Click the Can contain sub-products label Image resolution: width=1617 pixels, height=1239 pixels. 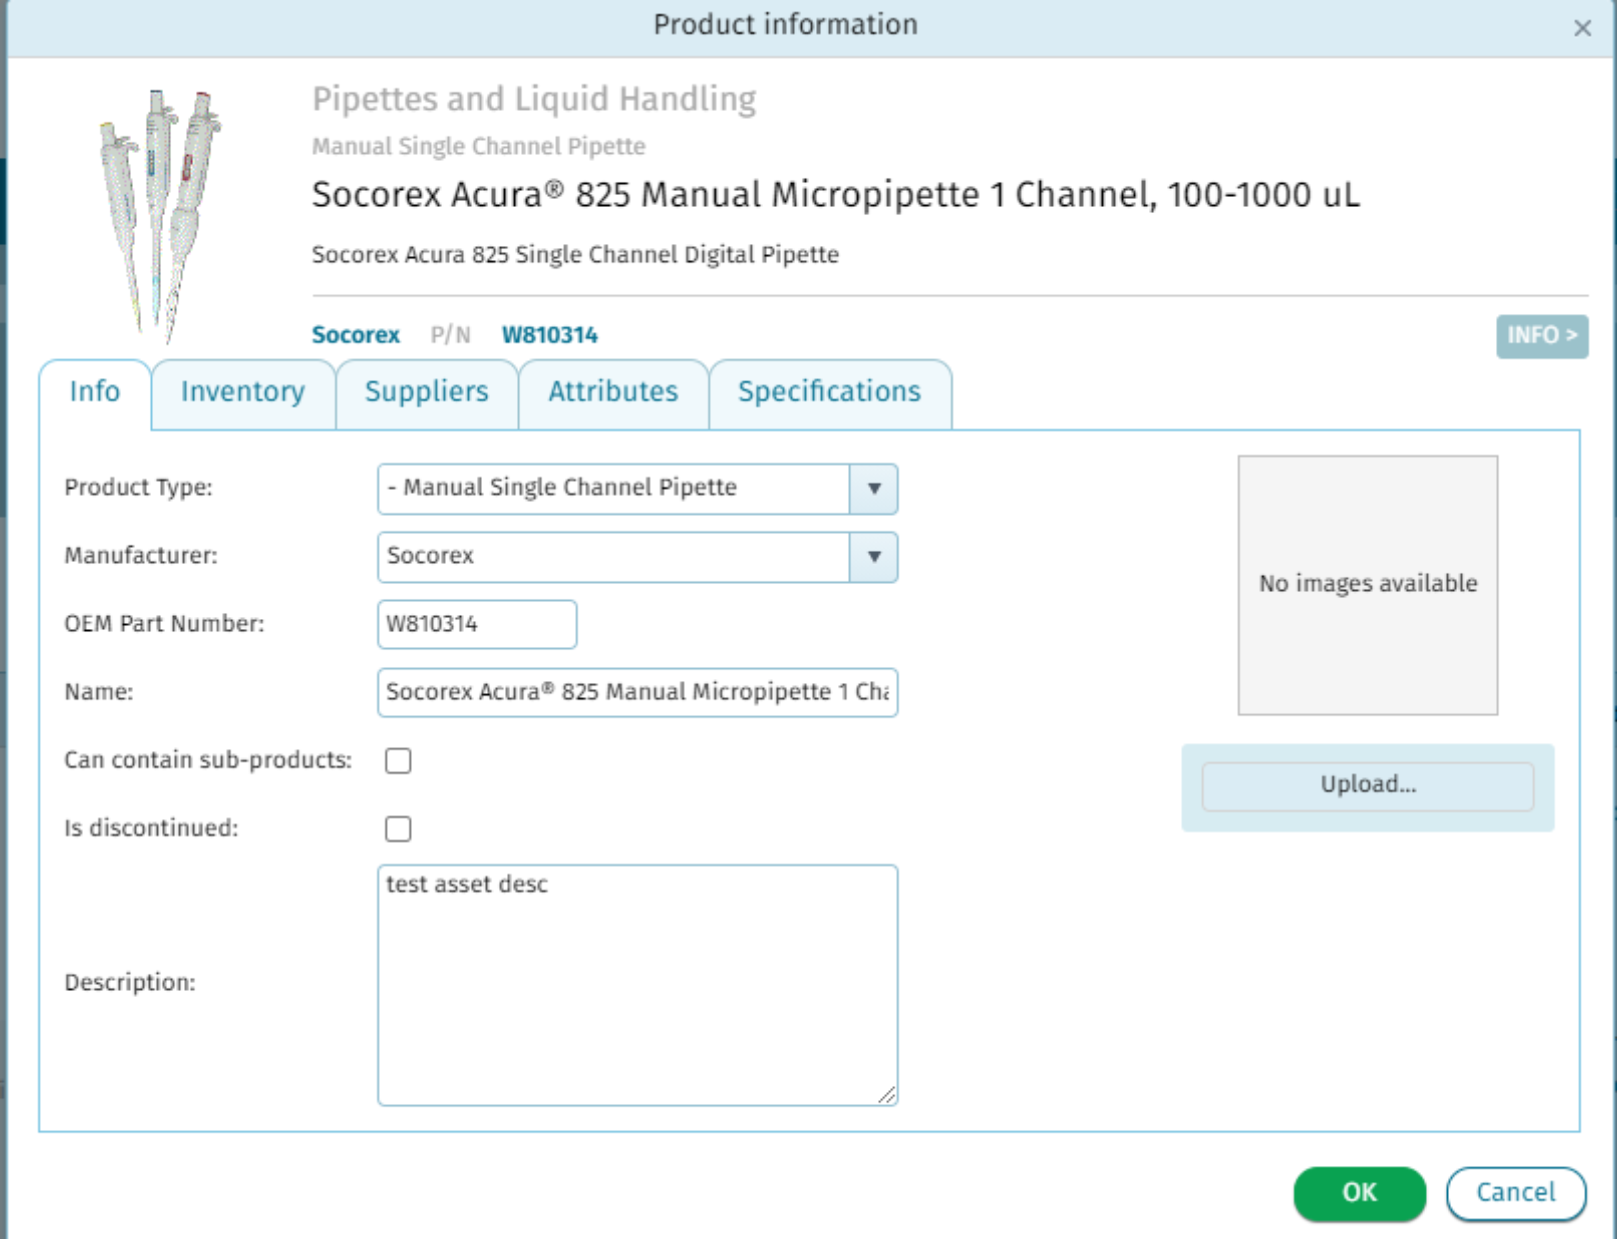pyautogui.click(x=208, y=760)
